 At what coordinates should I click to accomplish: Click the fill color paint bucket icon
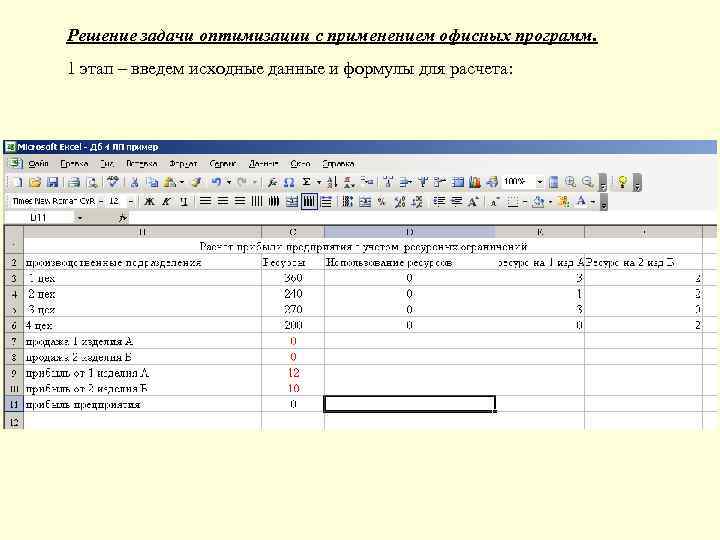pos(538,201)
